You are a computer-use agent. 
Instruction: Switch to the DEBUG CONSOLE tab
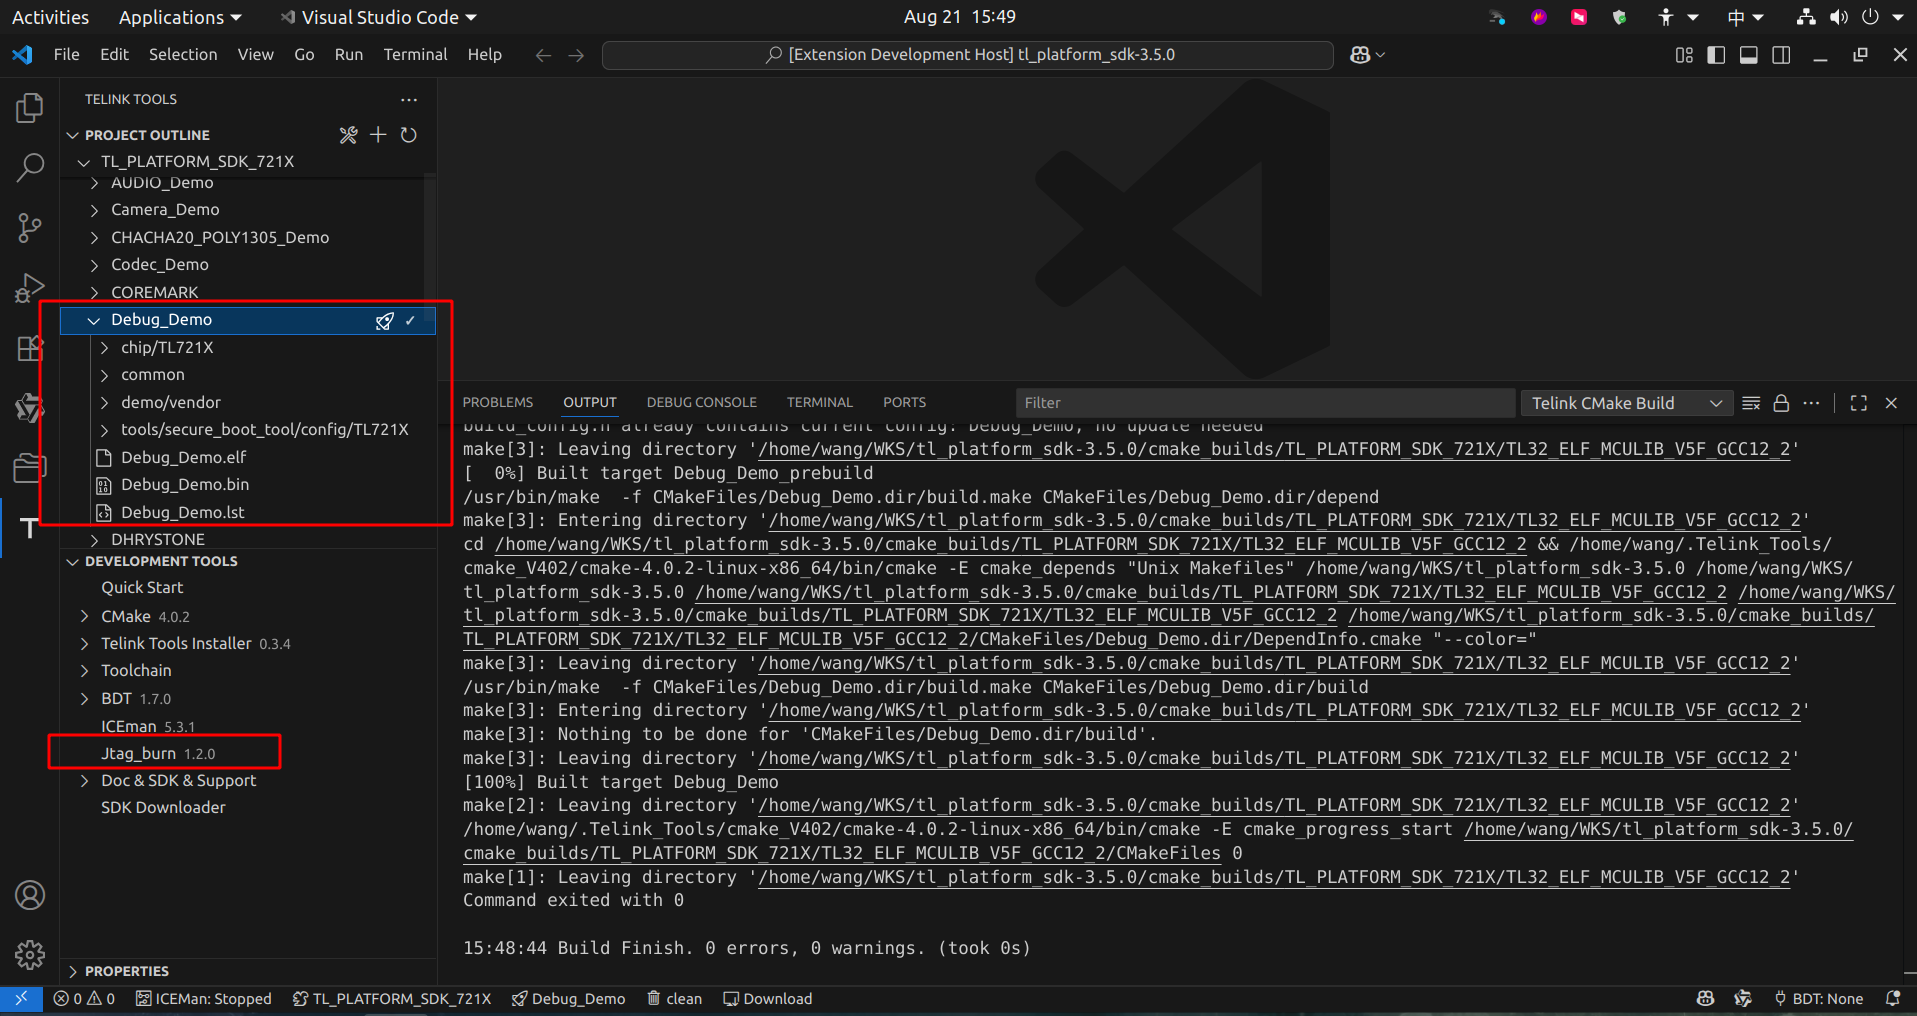tap(701, 402)
